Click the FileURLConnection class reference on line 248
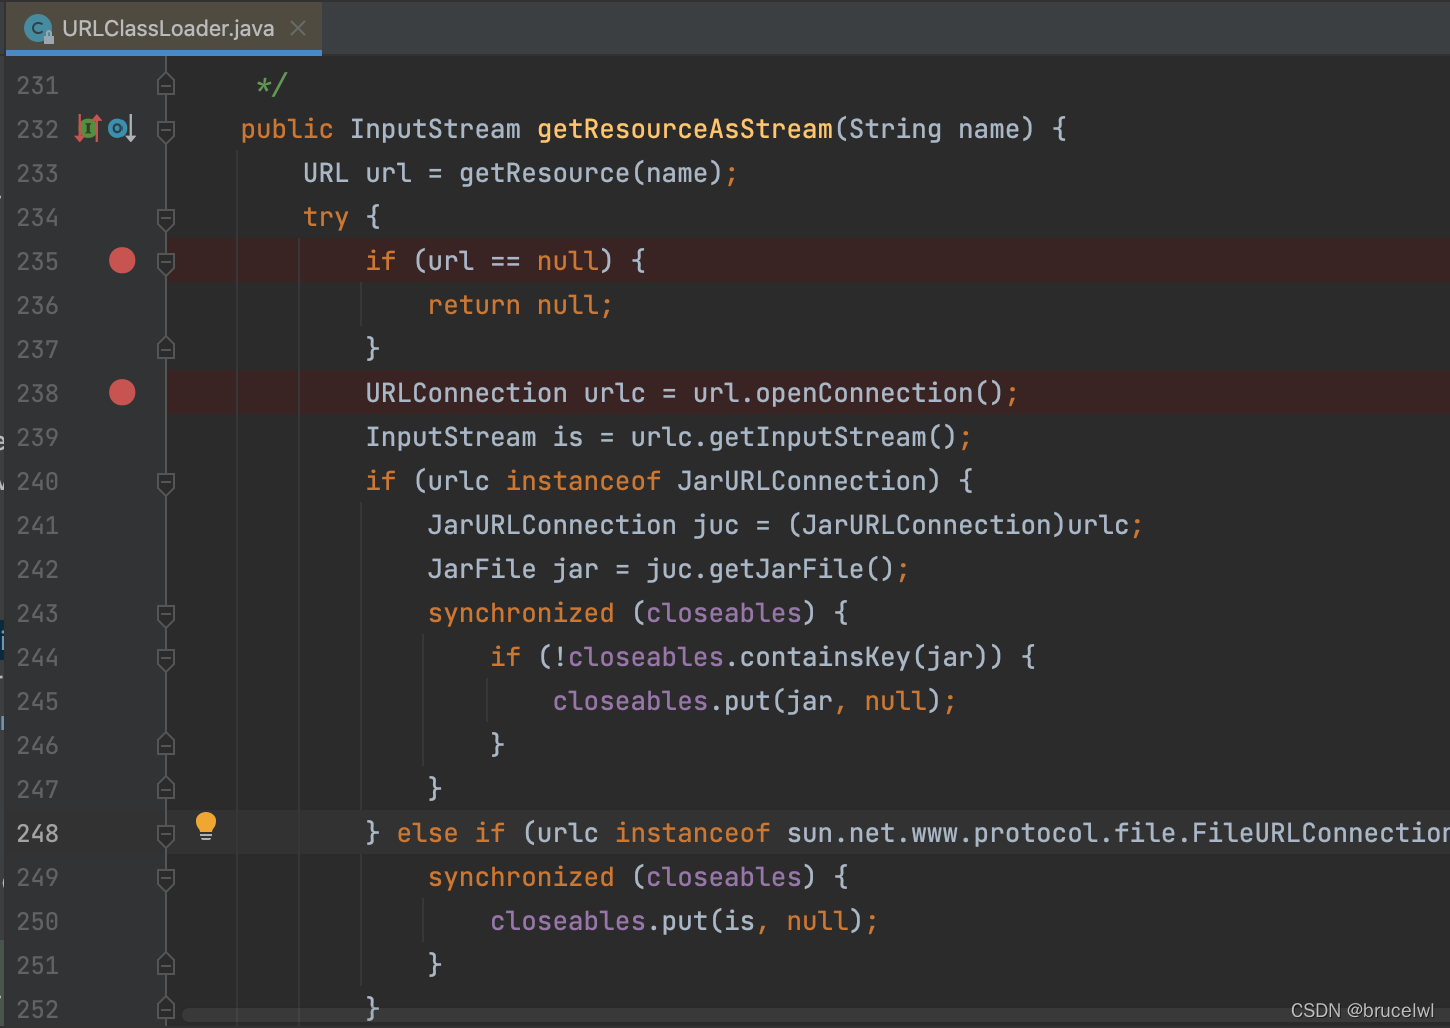Screen dimensions: 1450x1028 click(1321, 833)
